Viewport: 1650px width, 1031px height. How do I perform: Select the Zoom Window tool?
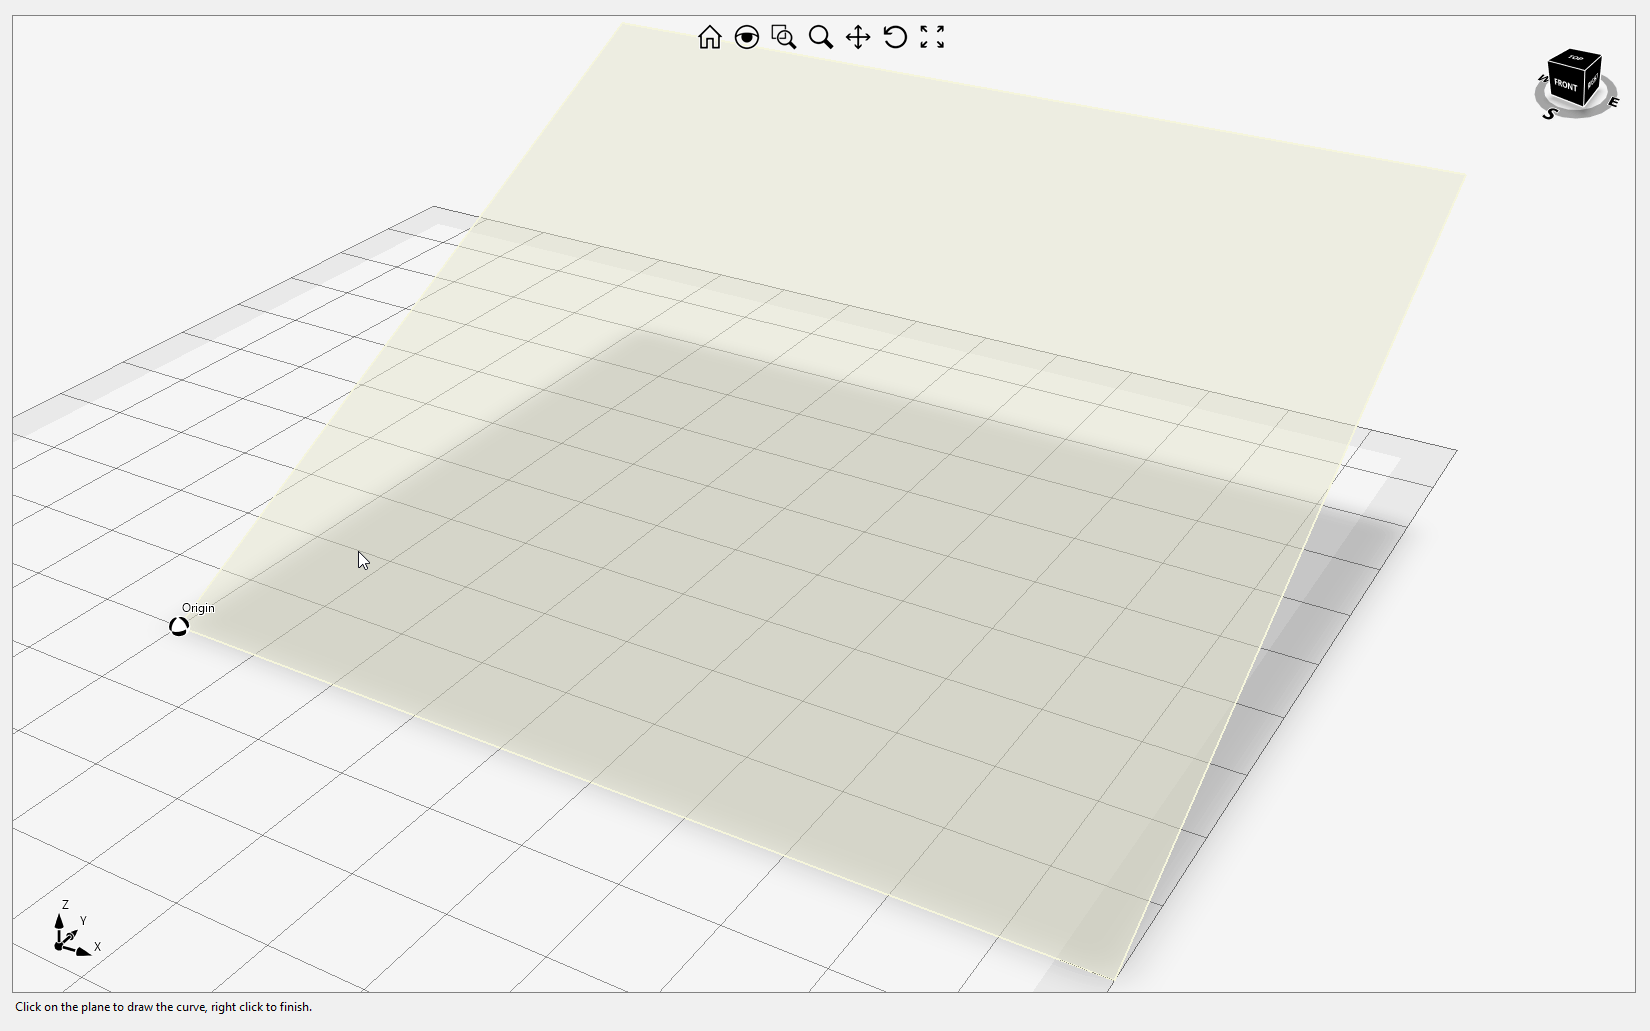point(784,37)
